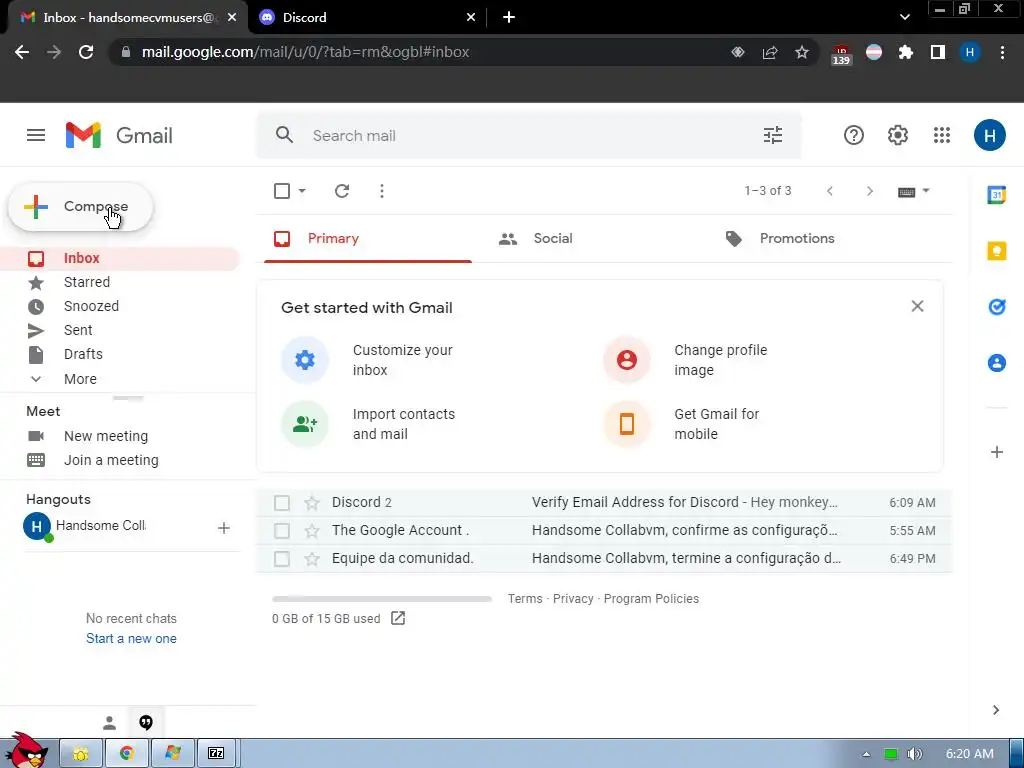Switch to the Primary tab
This screenshot has height=768, width=1024.
(368, 238)
